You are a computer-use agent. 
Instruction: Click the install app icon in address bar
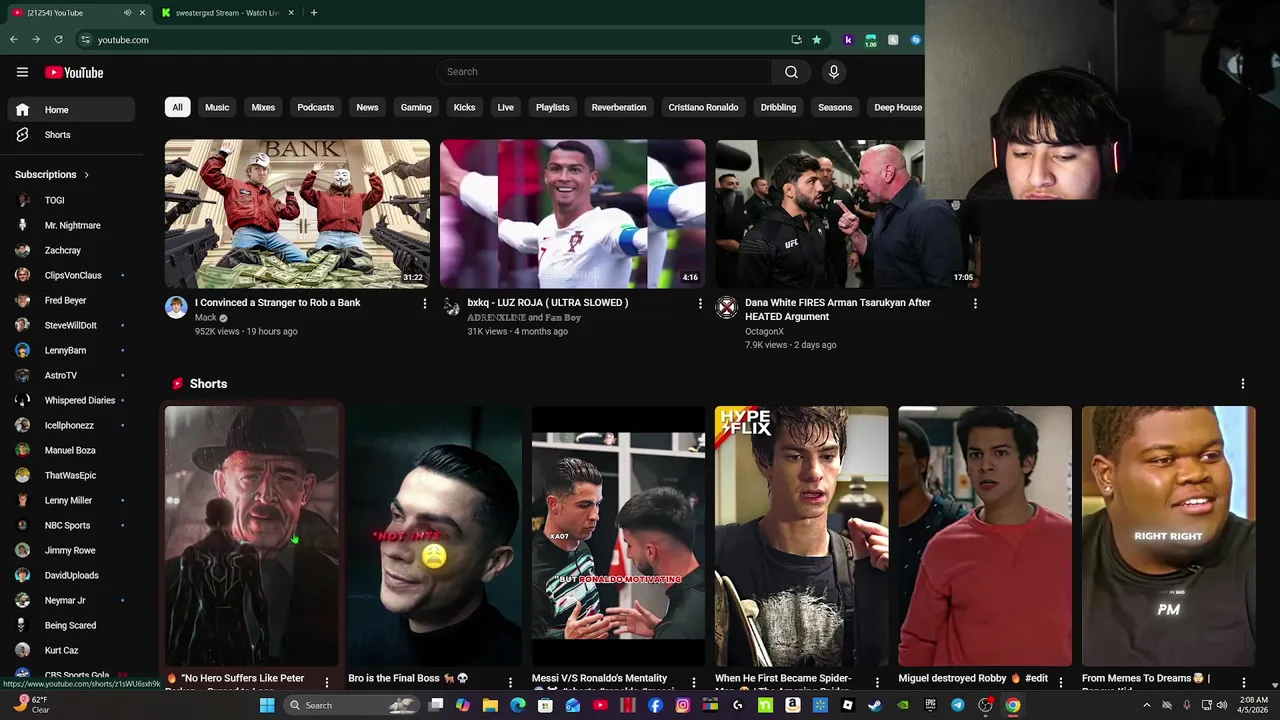796,40
